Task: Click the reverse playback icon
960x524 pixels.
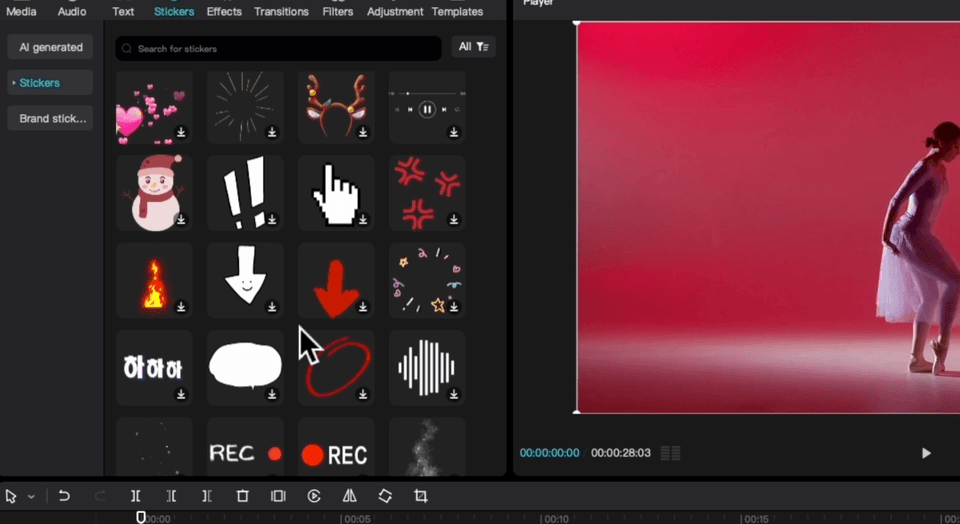Action: 314,496
